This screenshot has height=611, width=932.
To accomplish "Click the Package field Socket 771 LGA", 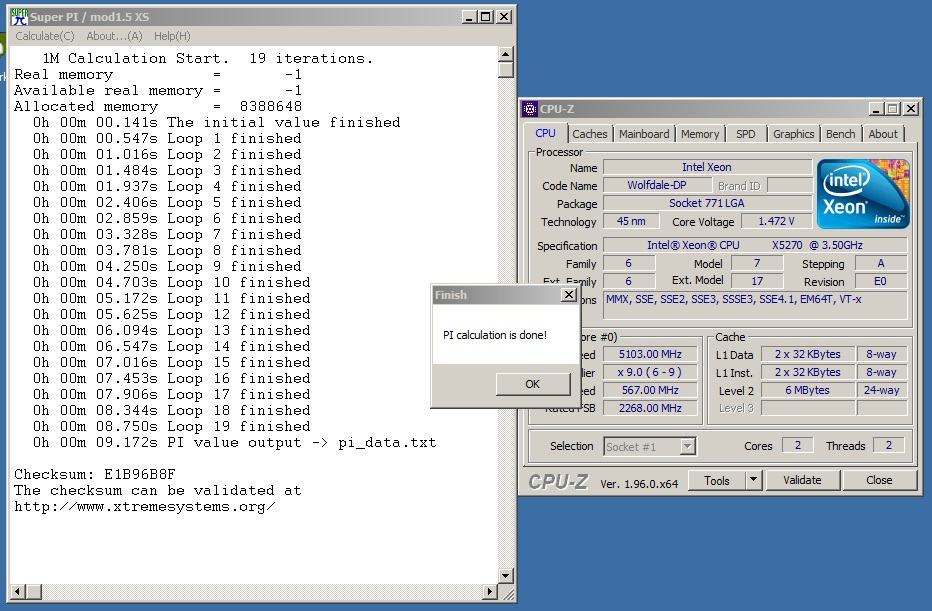I will click(707, 203).
